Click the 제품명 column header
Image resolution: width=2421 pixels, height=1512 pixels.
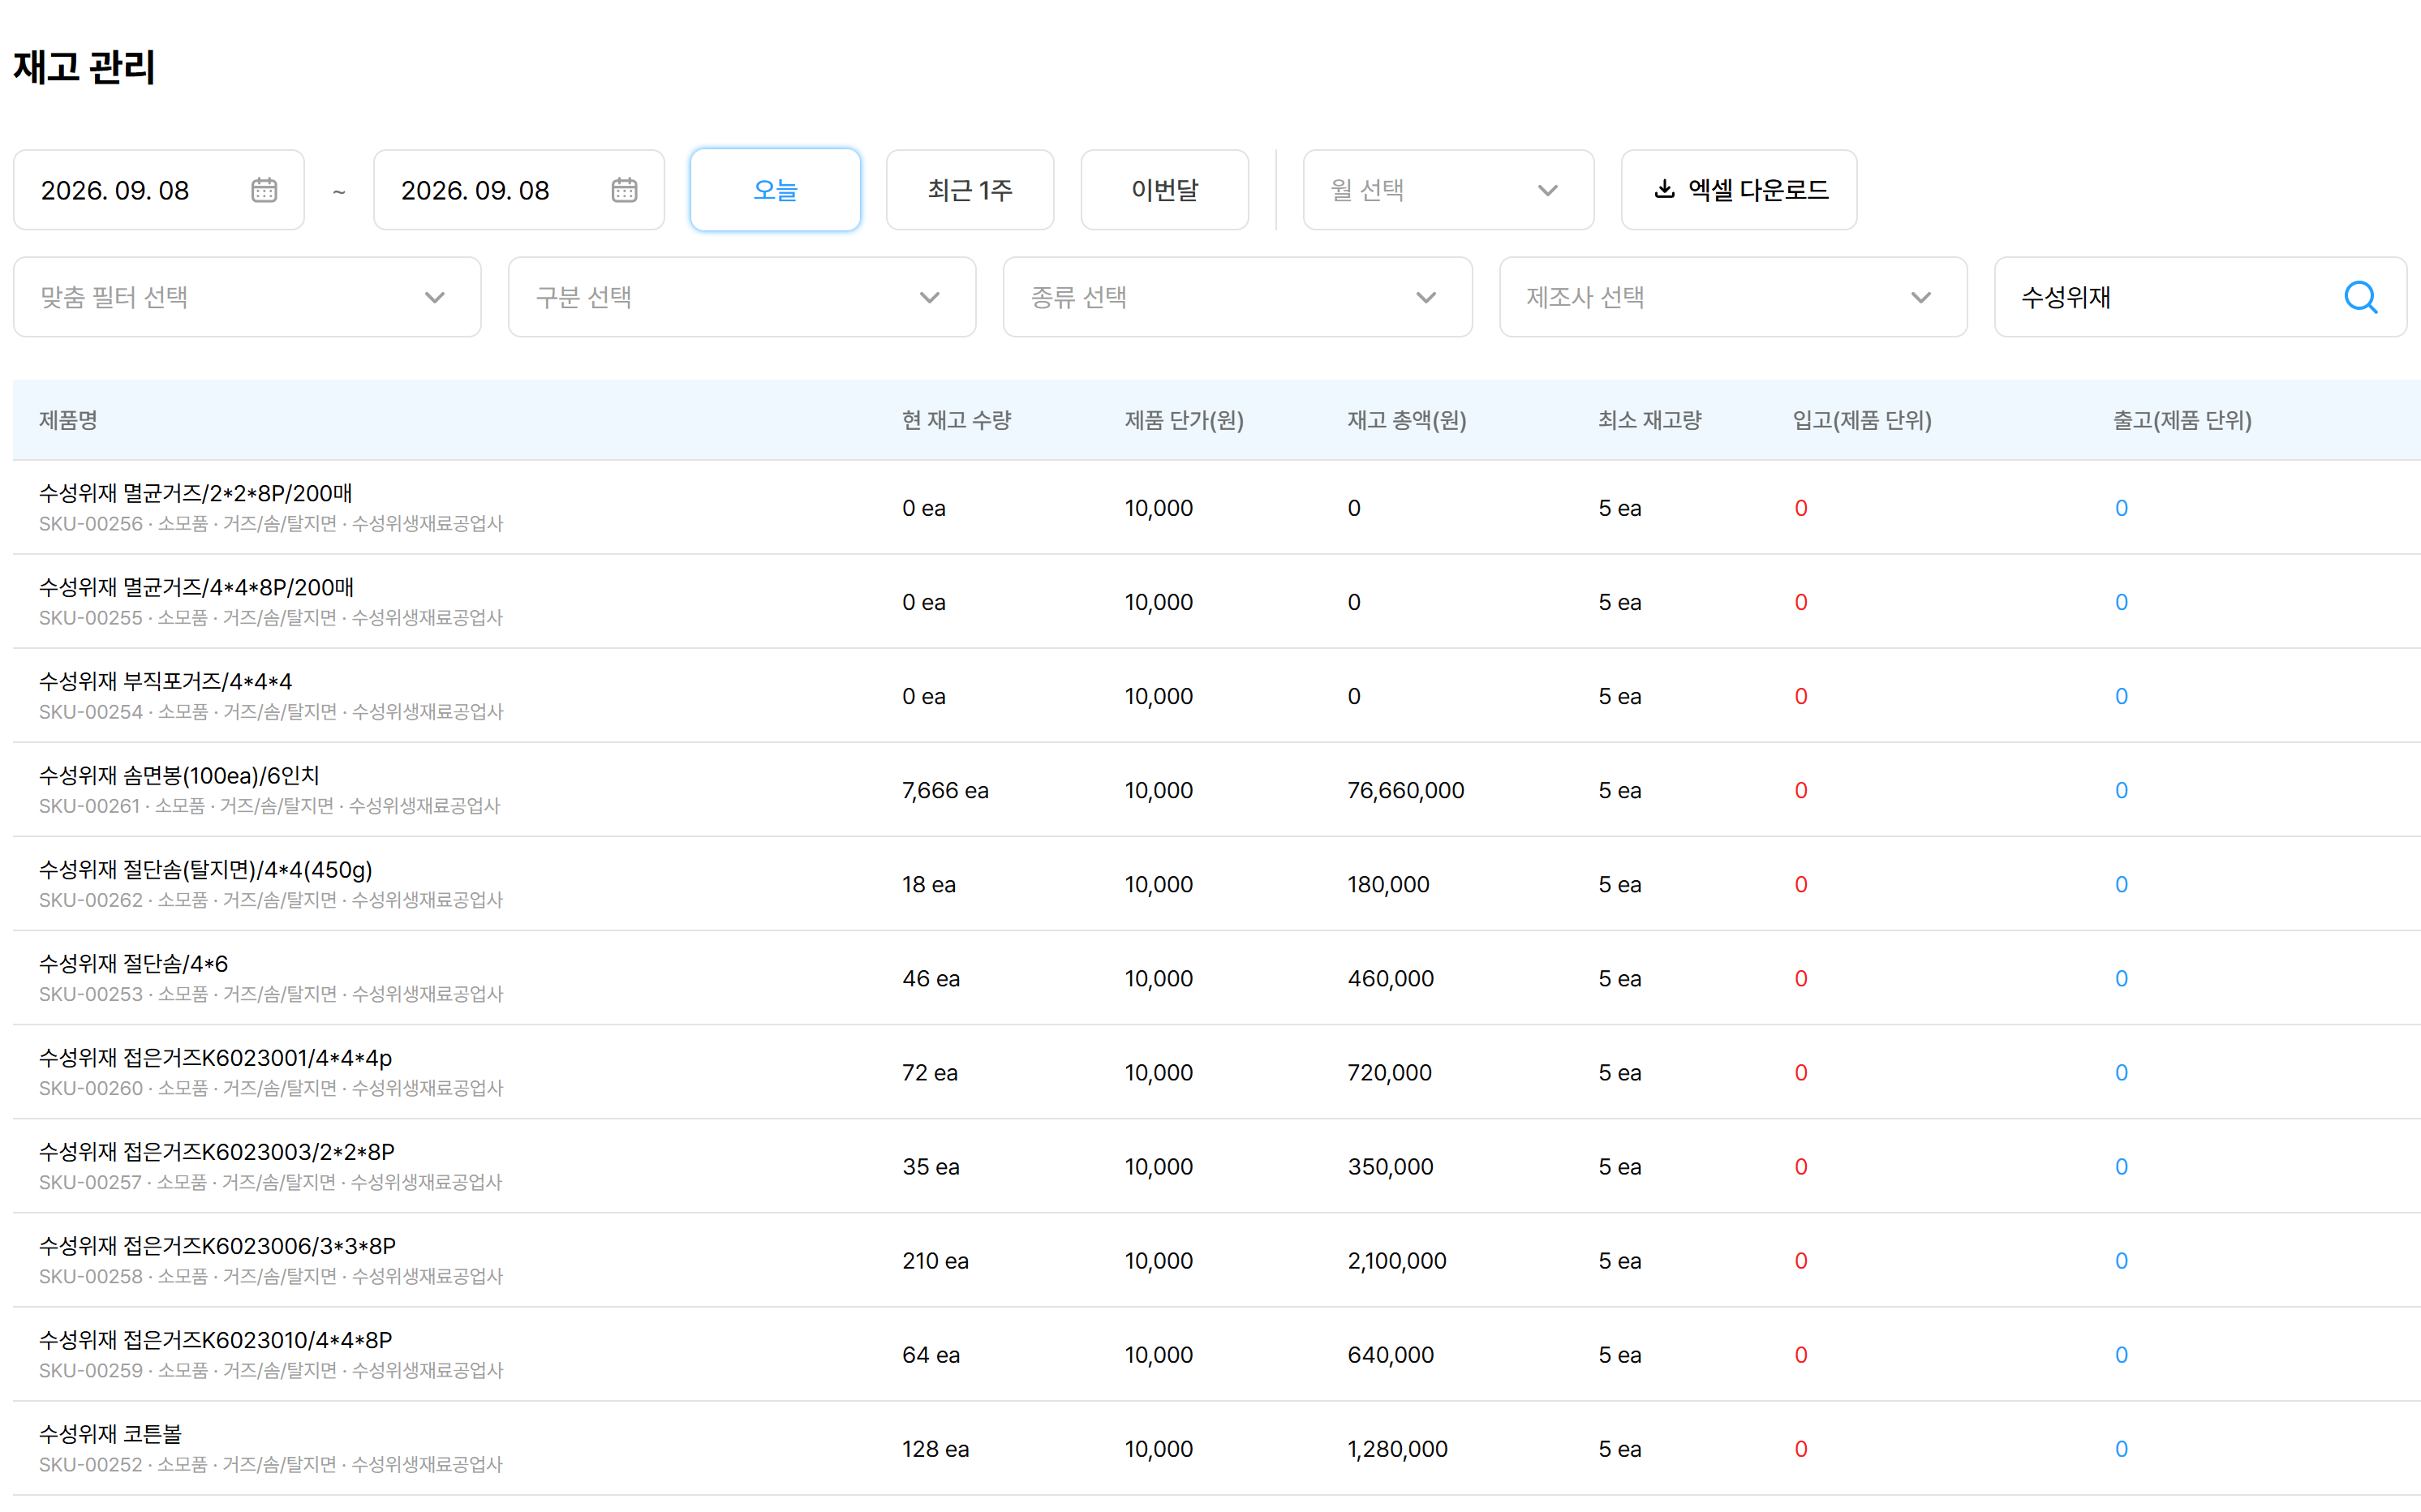pyautogui.click(x=68, y=420)
